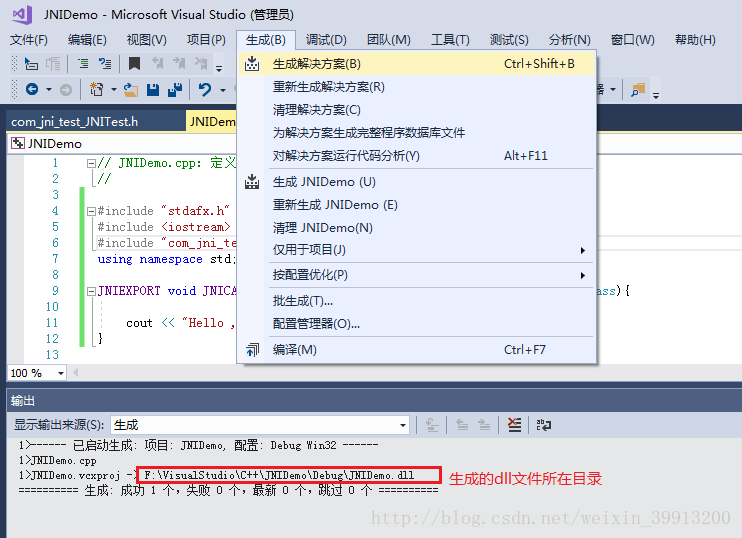Select 重新生成解决方案(R) menu entry
The image size is (742, 538).
(416, 87)
